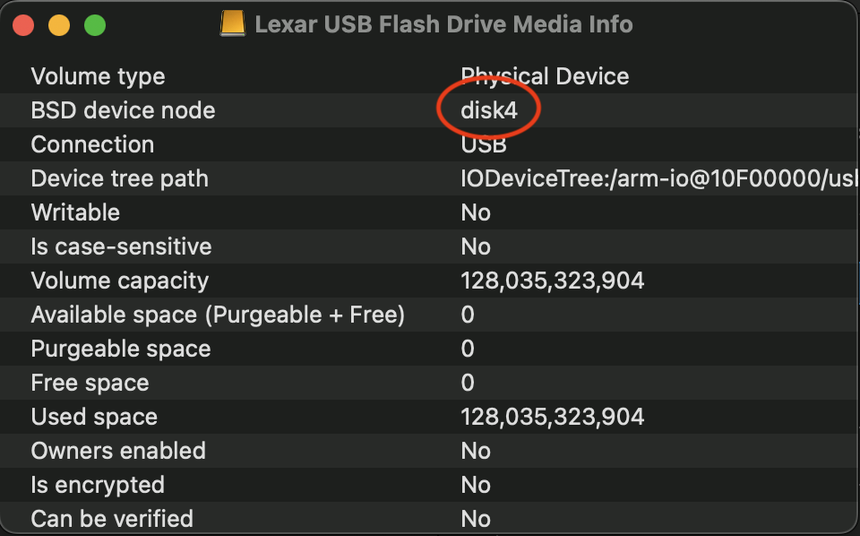Click the Purgeable space label
This screenshot has width=860, height=536.
(x=121, y=348)
